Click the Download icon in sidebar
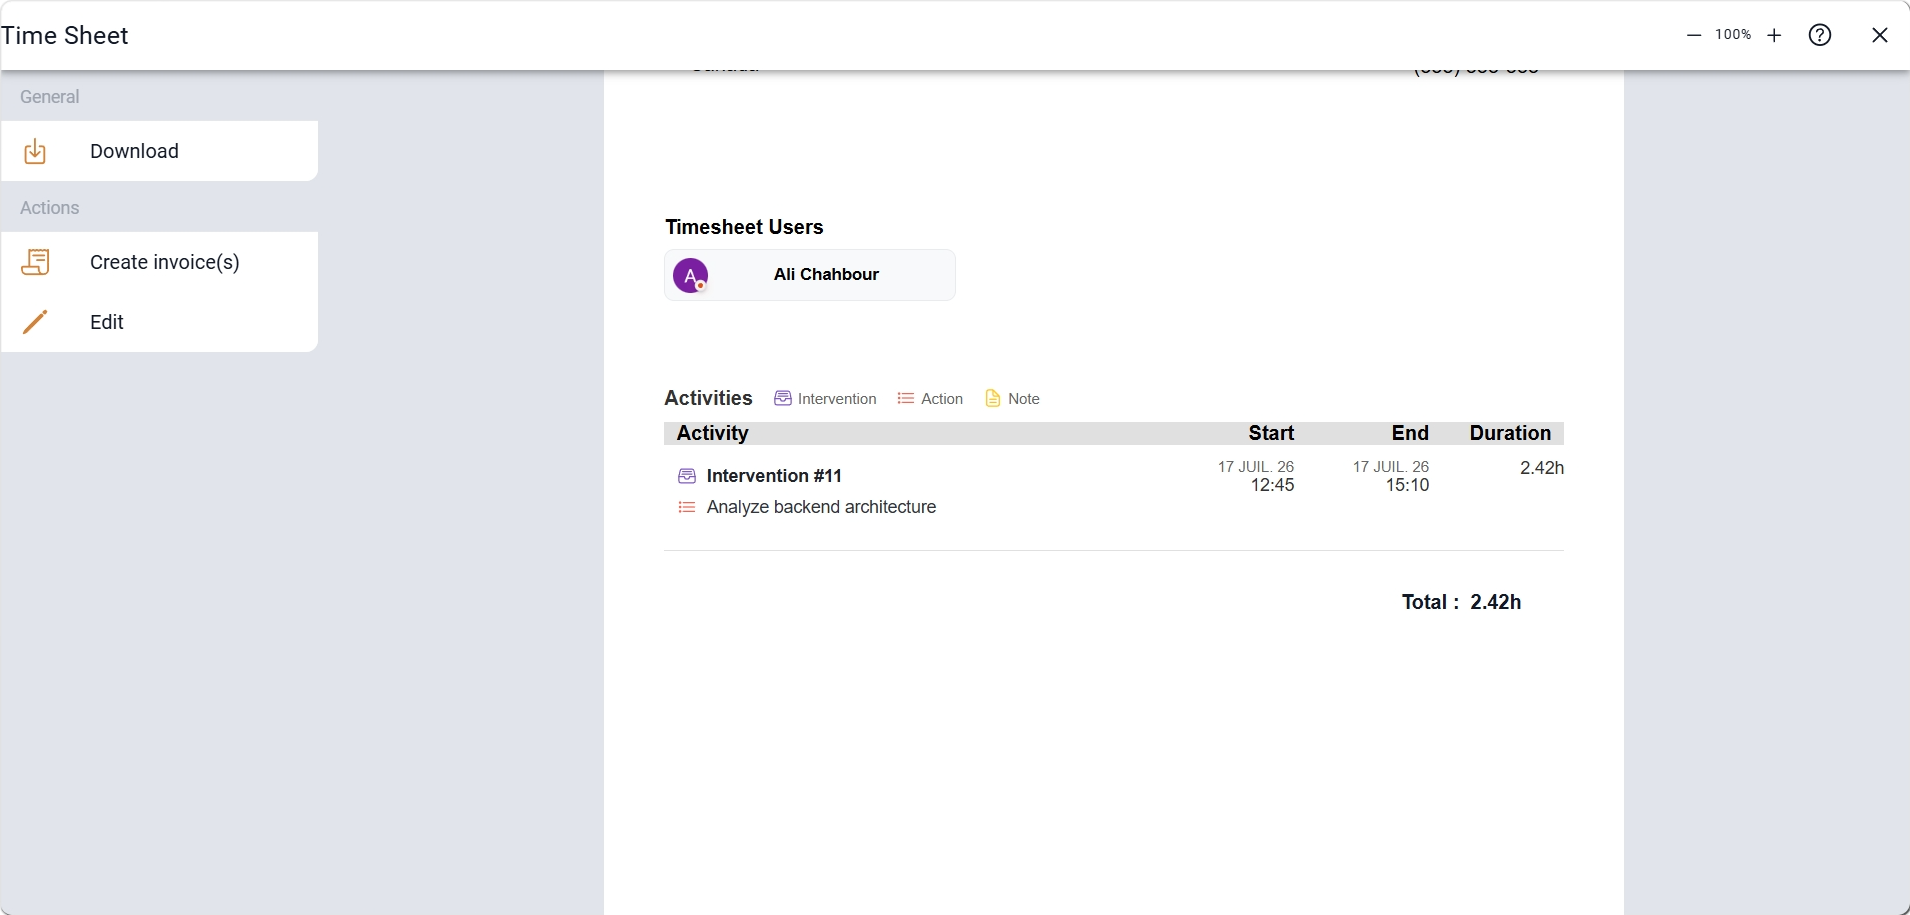Screen dimensions: 1910x915 click(x=35, y=151)
